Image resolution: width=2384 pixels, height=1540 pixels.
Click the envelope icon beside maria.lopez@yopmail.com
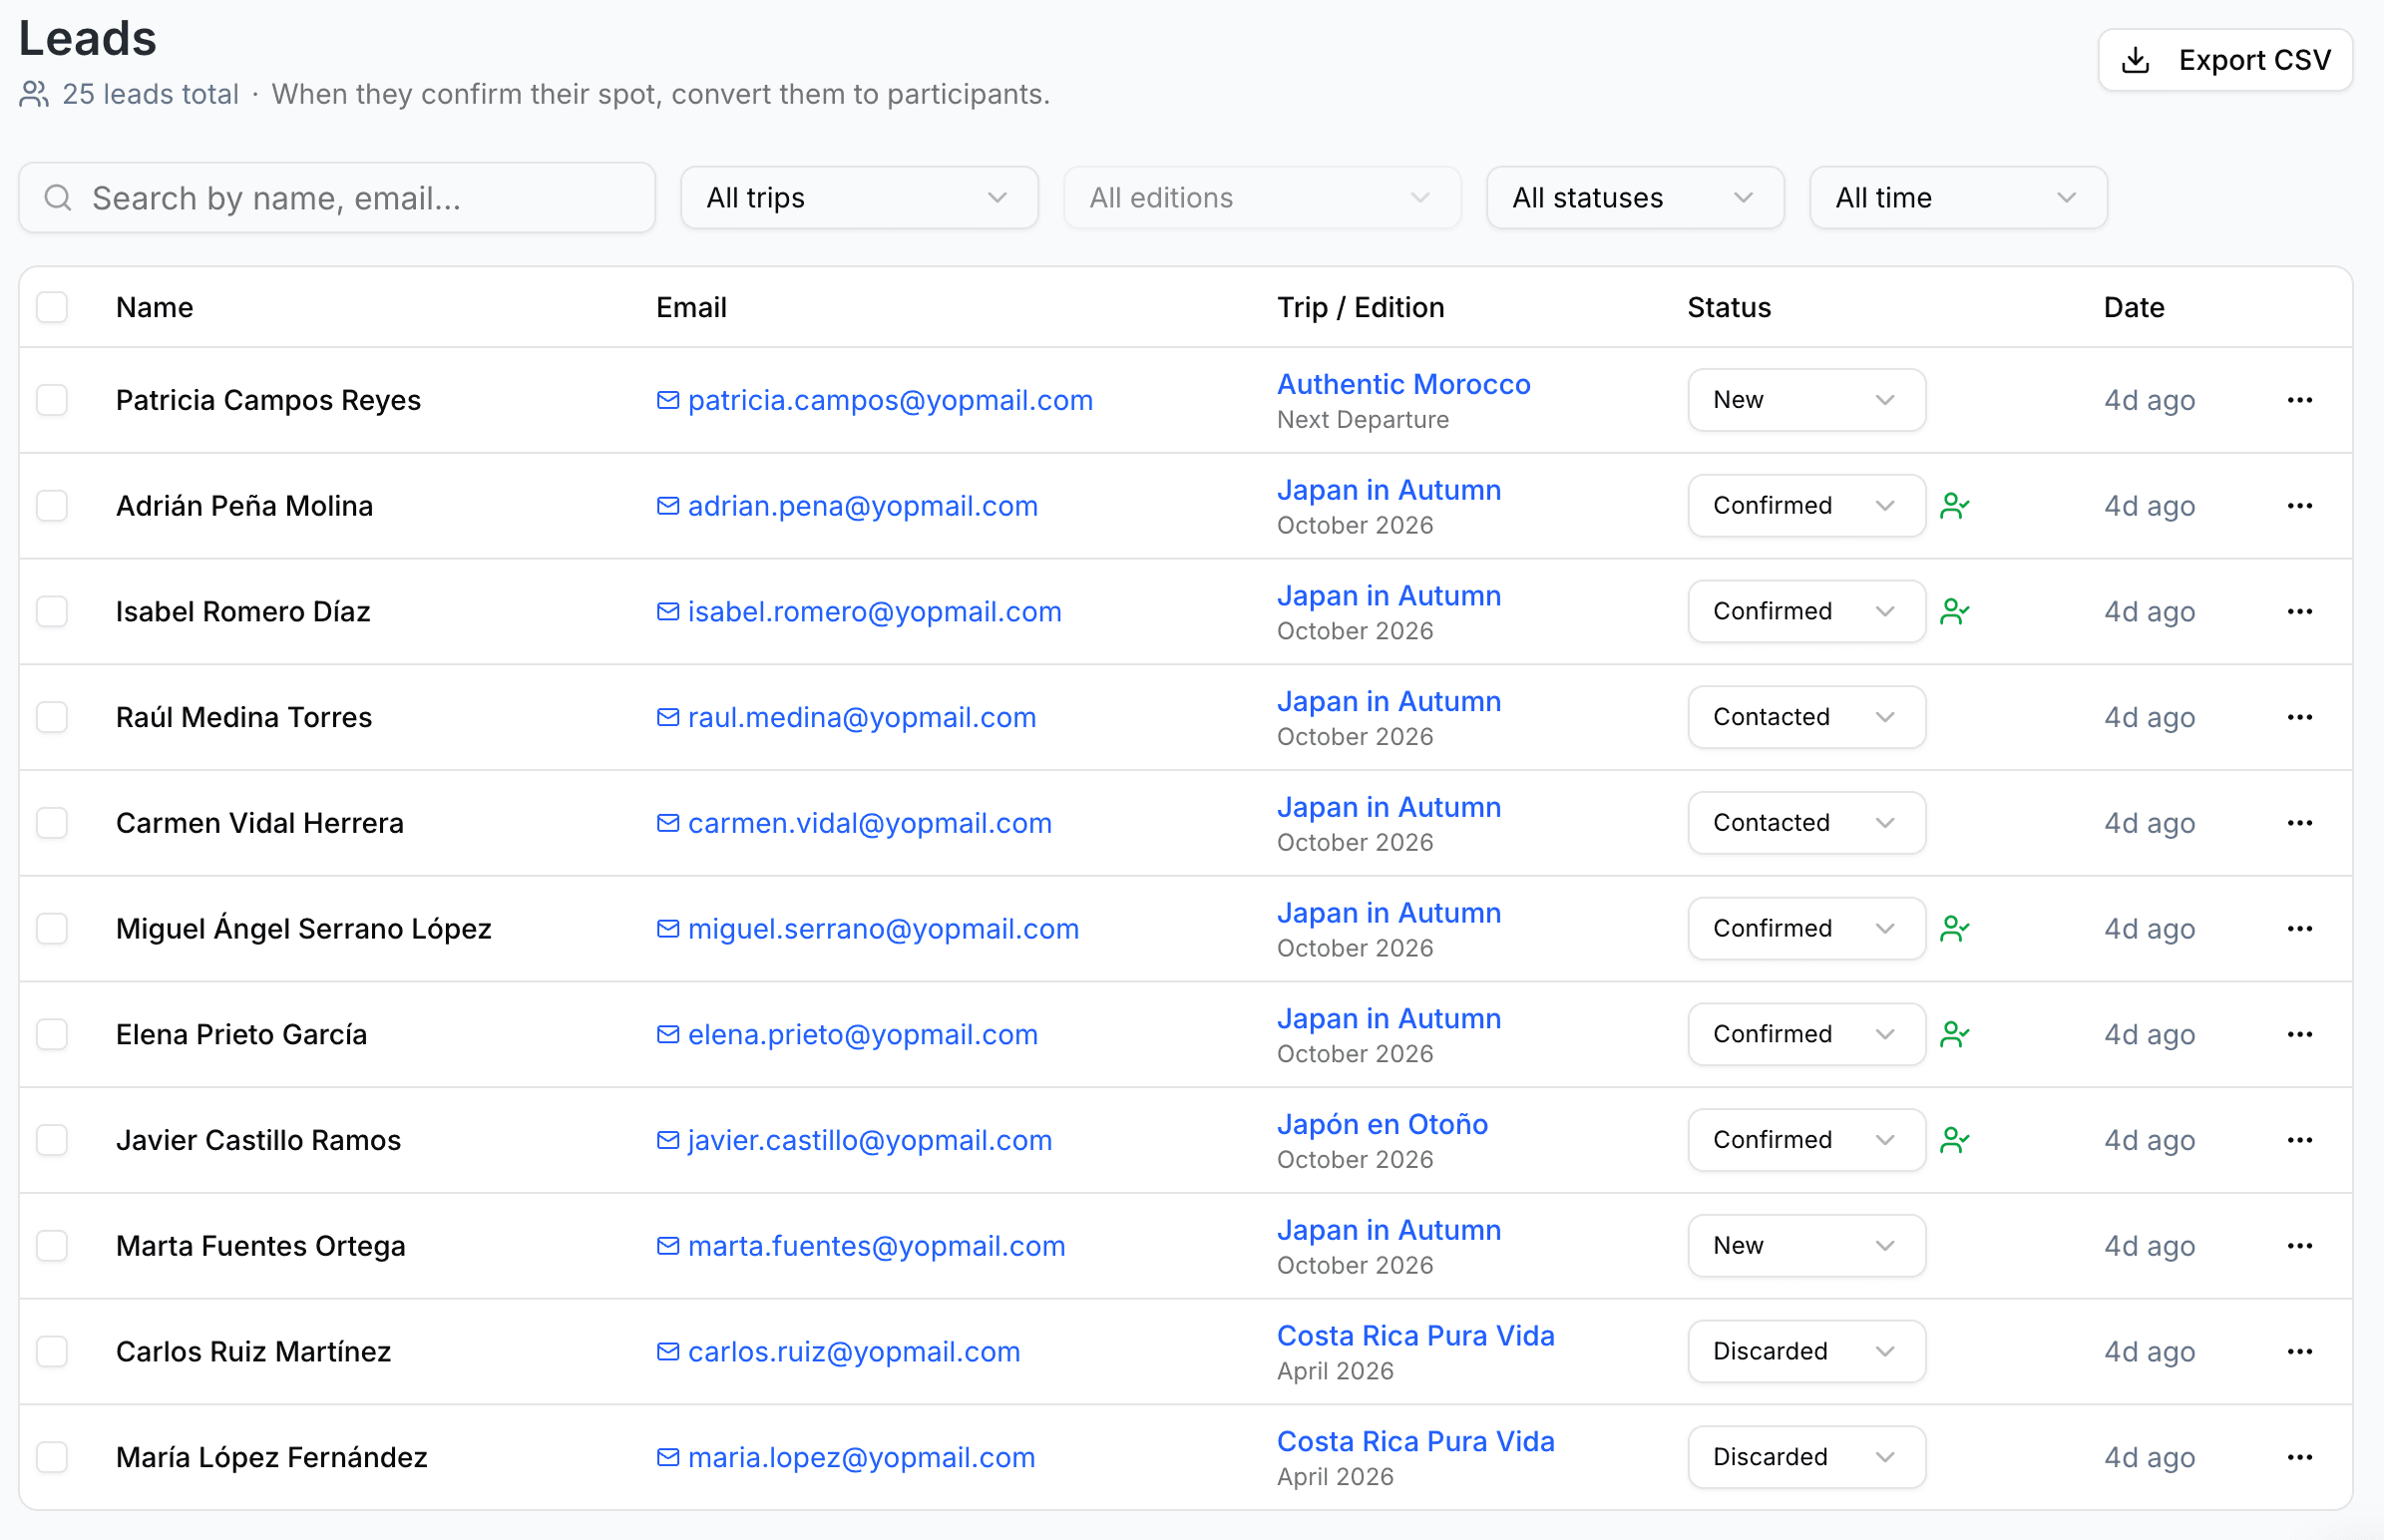point(667,1457)
